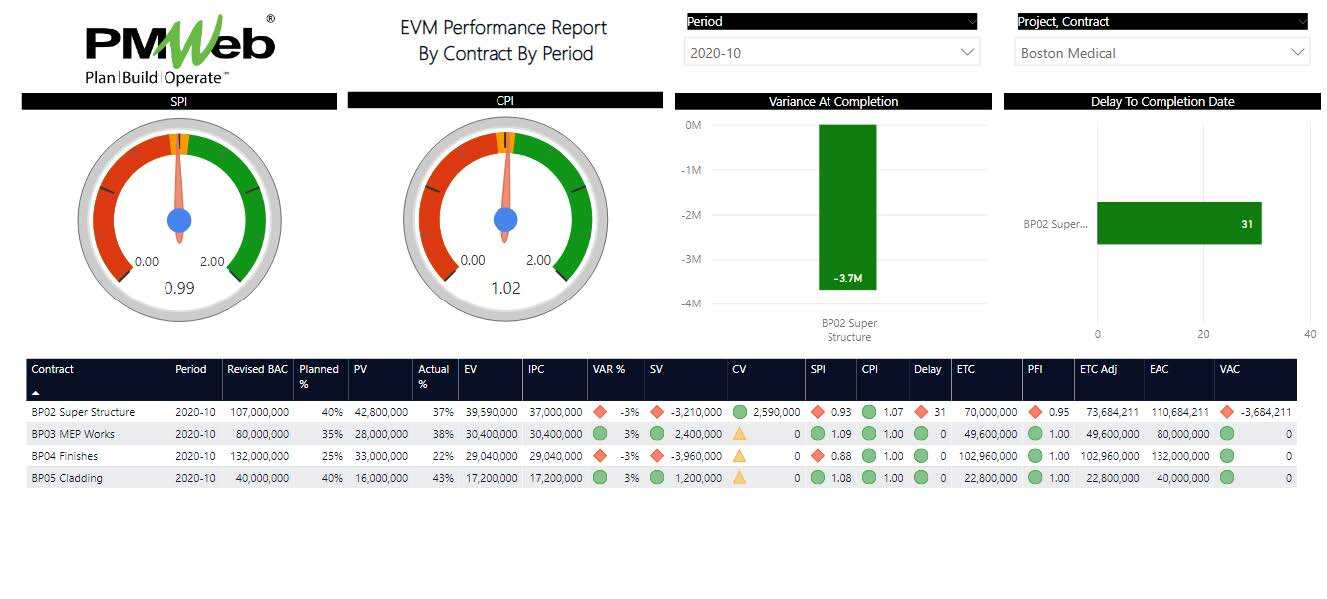
Task: Click red diamond SPI icon for BP04 Finishes
Action: [x=818, y=455]
